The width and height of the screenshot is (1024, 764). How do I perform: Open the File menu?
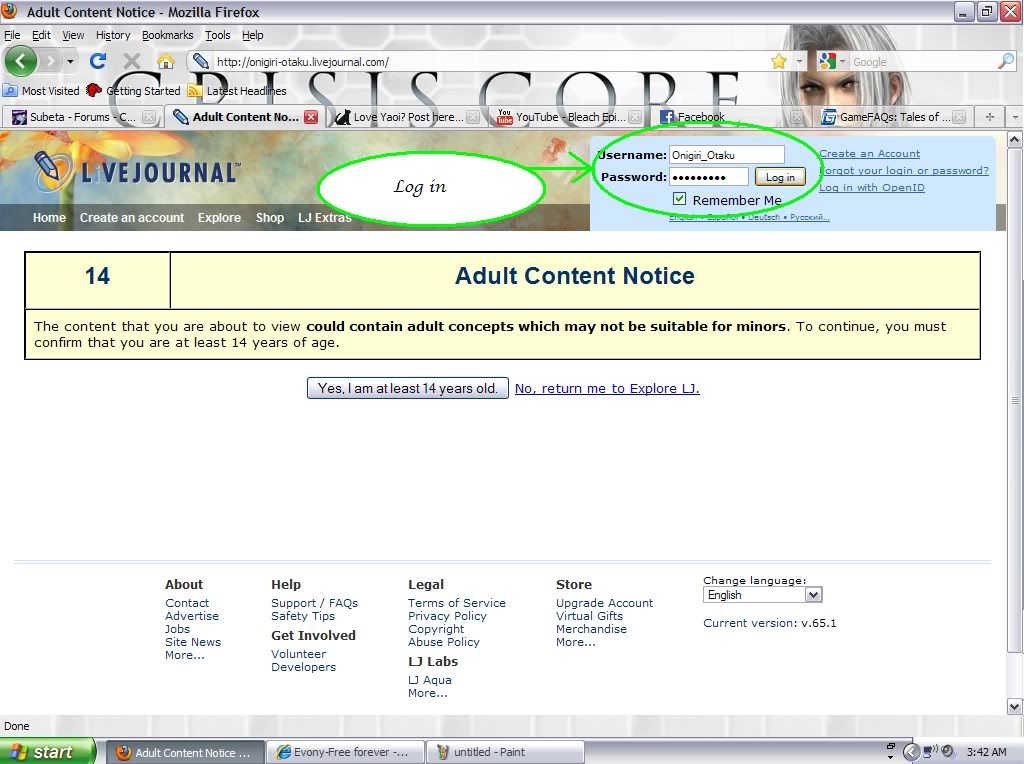click(x=12, y=35)
